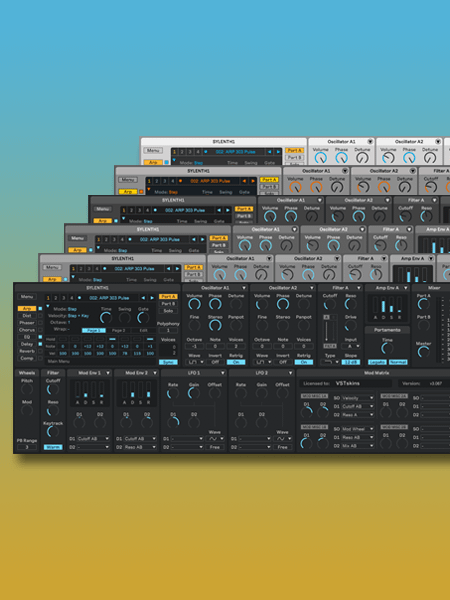The width and height of the screenshot is (450, 600).
Task: Open Filter A Type dropdown in front window
Action: coord(330,362)
